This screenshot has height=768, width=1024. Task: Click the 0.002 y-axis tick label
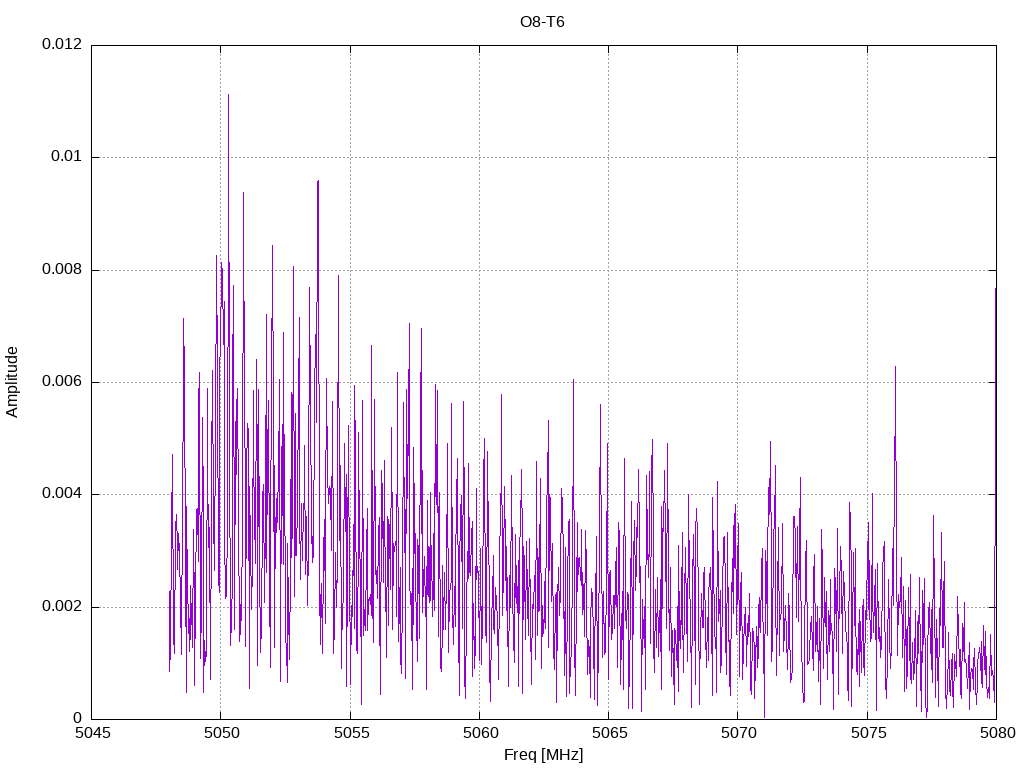62,607
